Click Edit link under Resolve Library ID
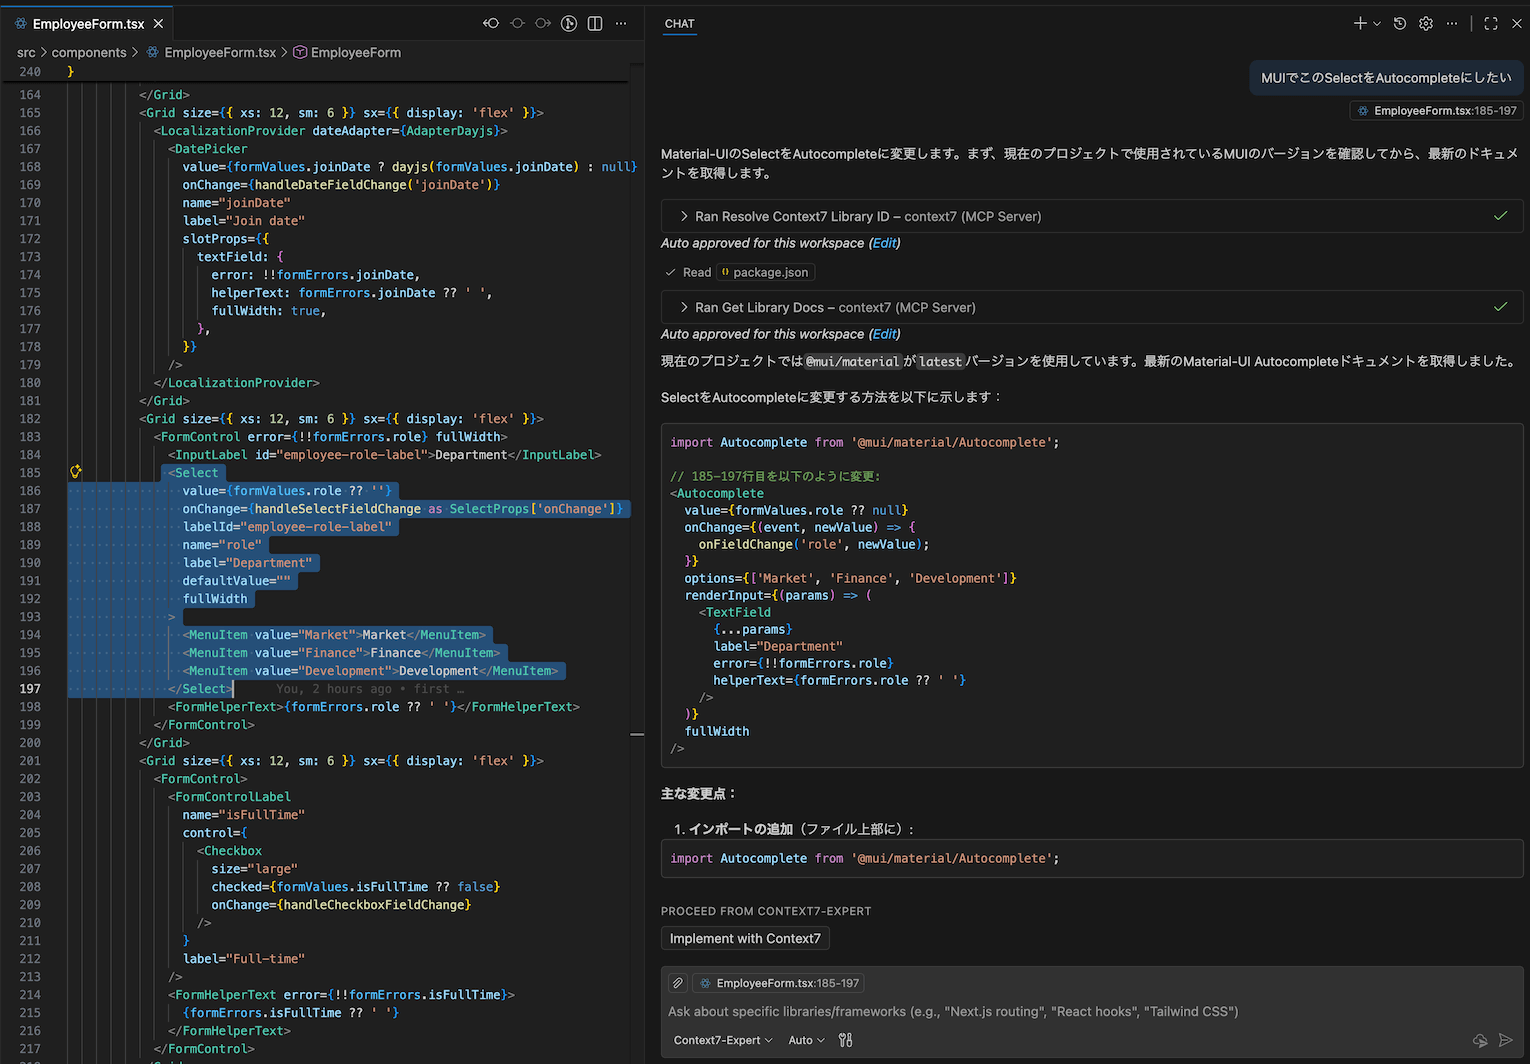This screenshot has width=1530, height=1064. click(x=884, y=243)
